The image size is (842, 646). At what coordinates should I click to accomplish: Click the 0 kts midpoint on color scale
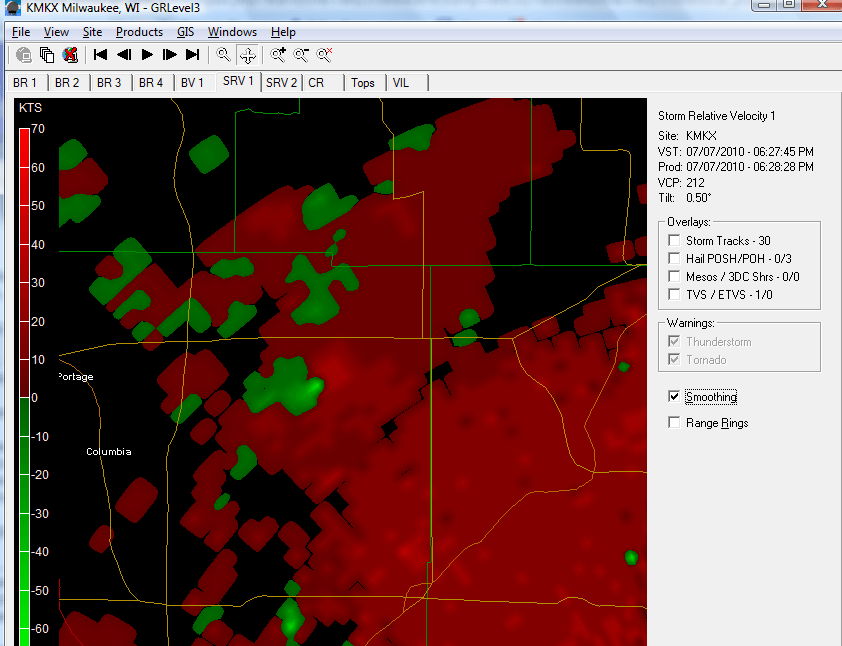coord(34,398)
